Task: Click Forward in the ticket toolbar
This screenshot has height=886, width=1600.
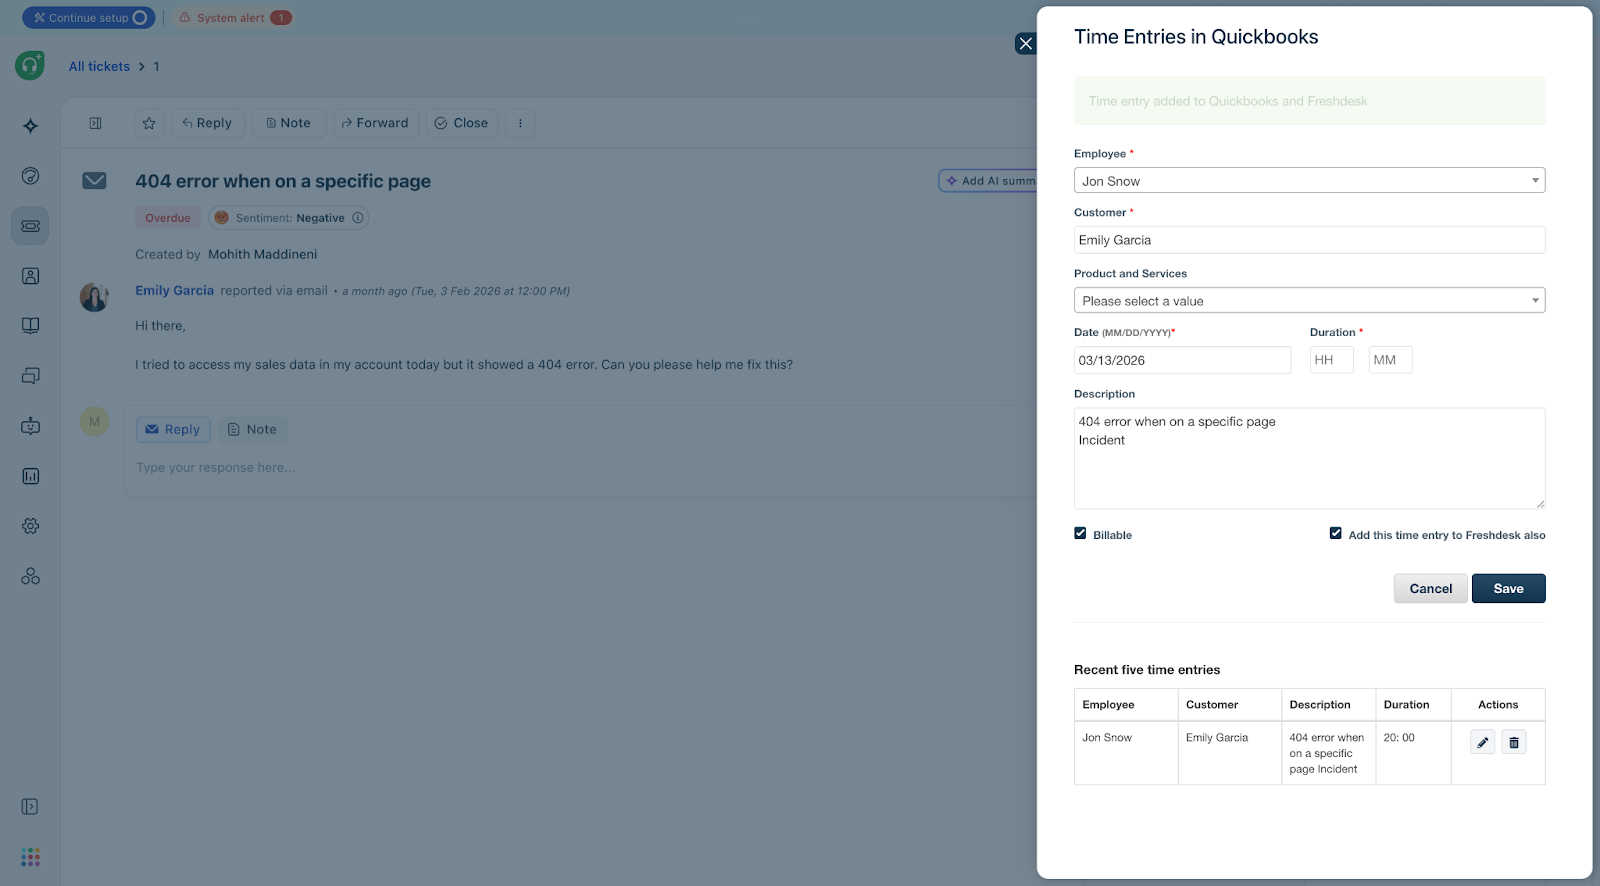Action: (x=376, y=123)
